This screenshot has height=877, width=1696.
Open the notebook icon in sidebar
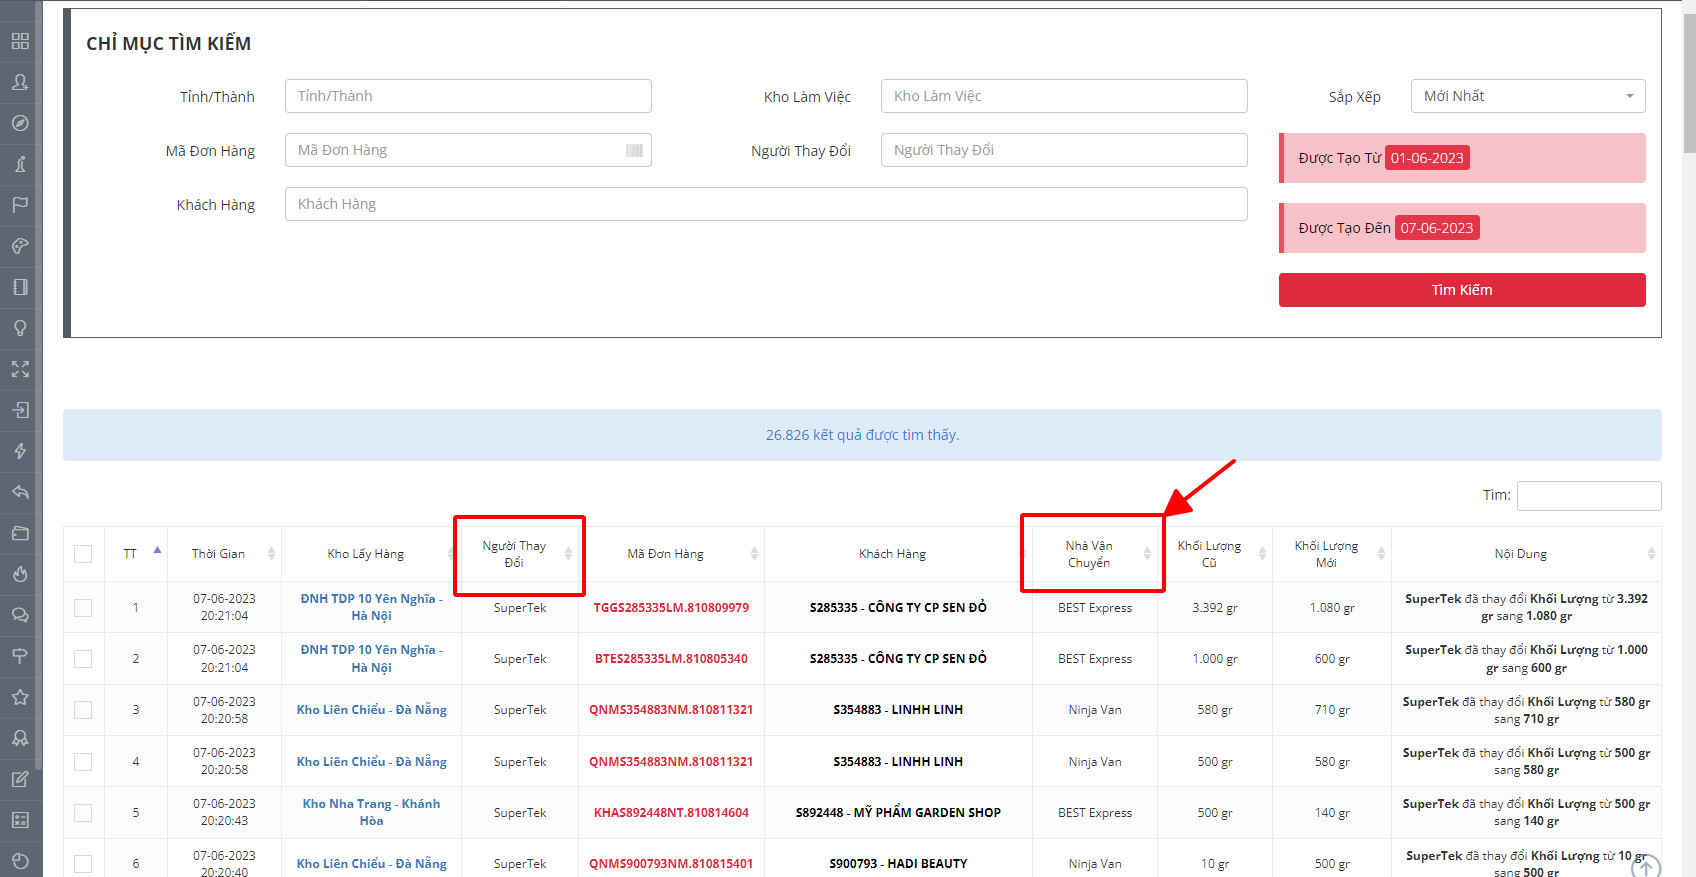click(x=20, y=287)
